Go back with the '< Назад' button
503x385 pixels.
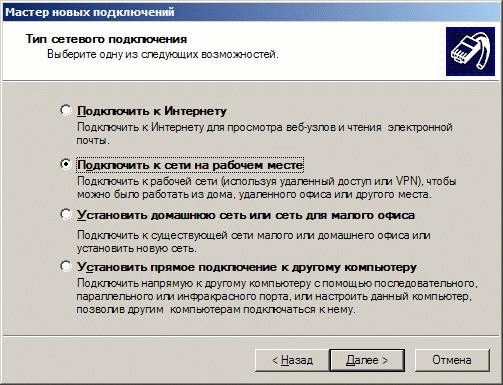pos(292,360)
